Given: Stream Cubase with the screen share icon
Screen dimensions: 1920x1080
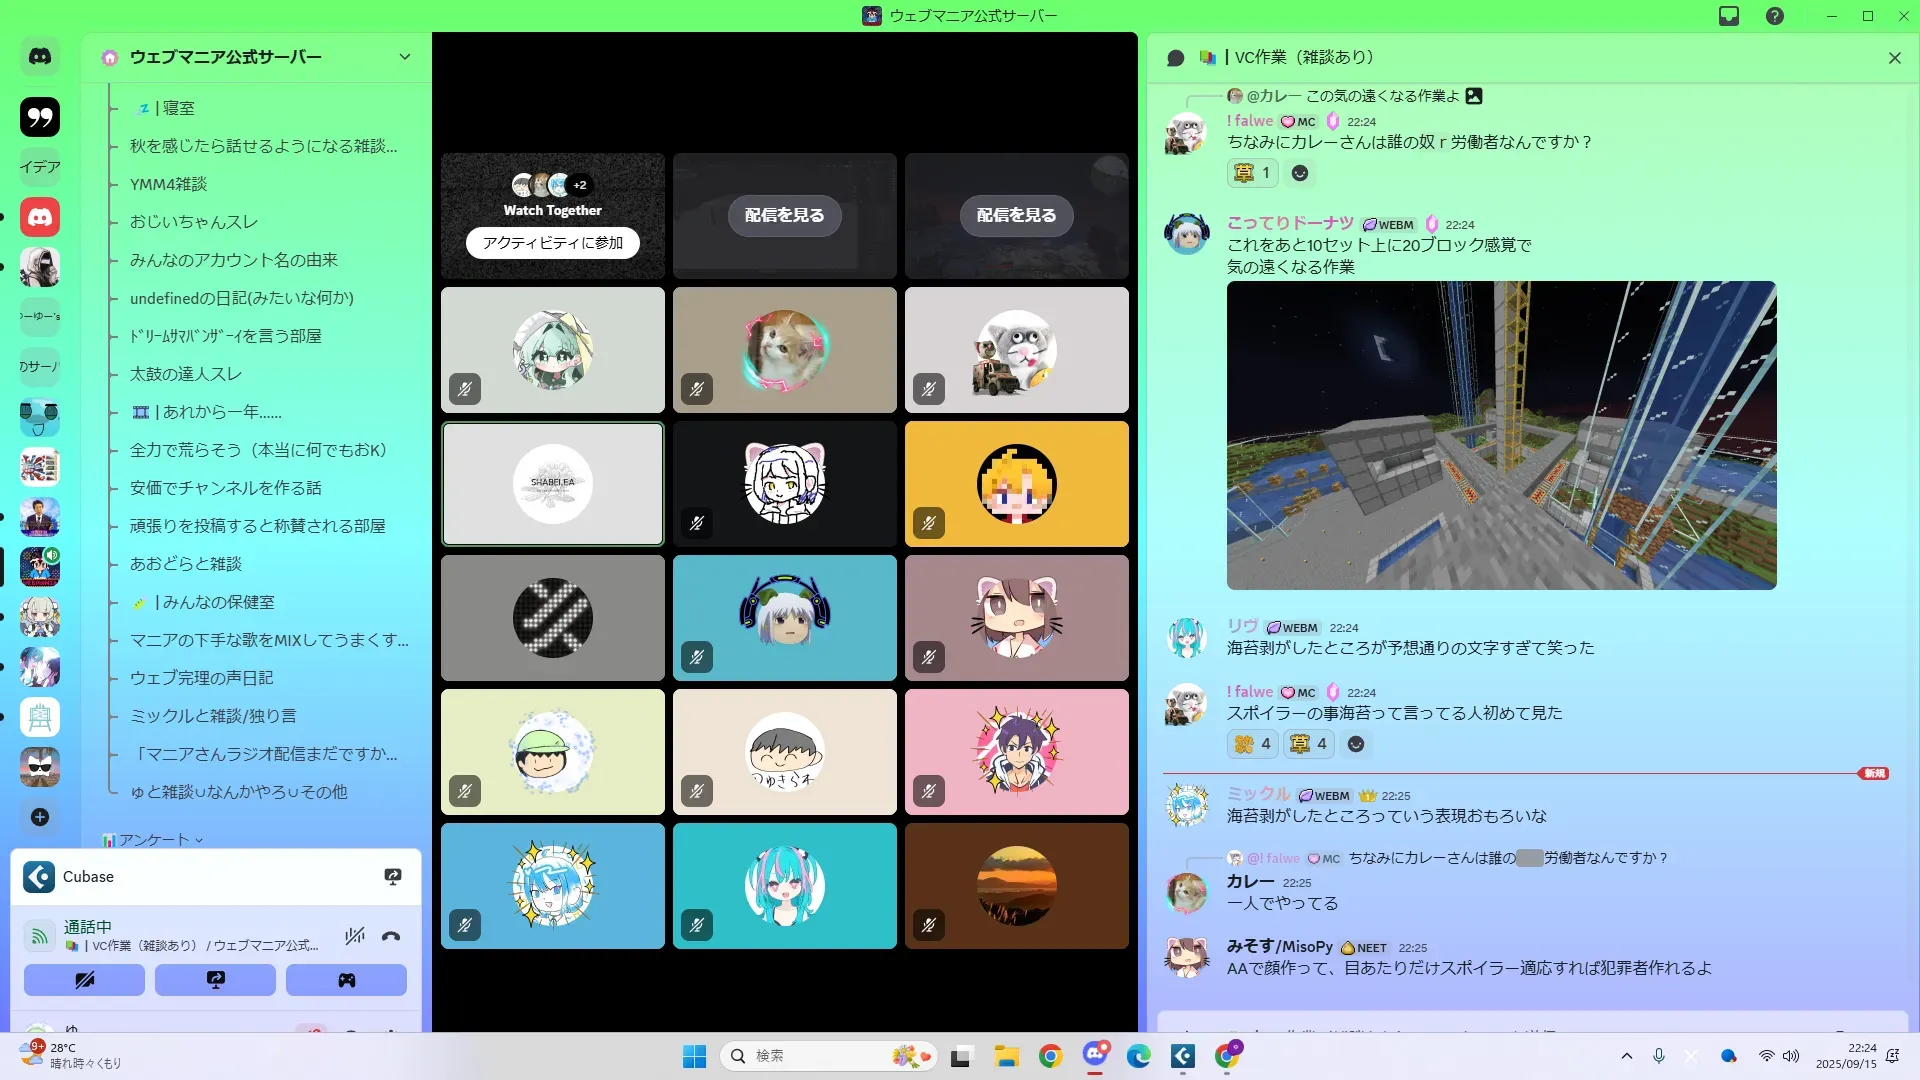Looking at the screenshot, I should click(x=393, y=877).
